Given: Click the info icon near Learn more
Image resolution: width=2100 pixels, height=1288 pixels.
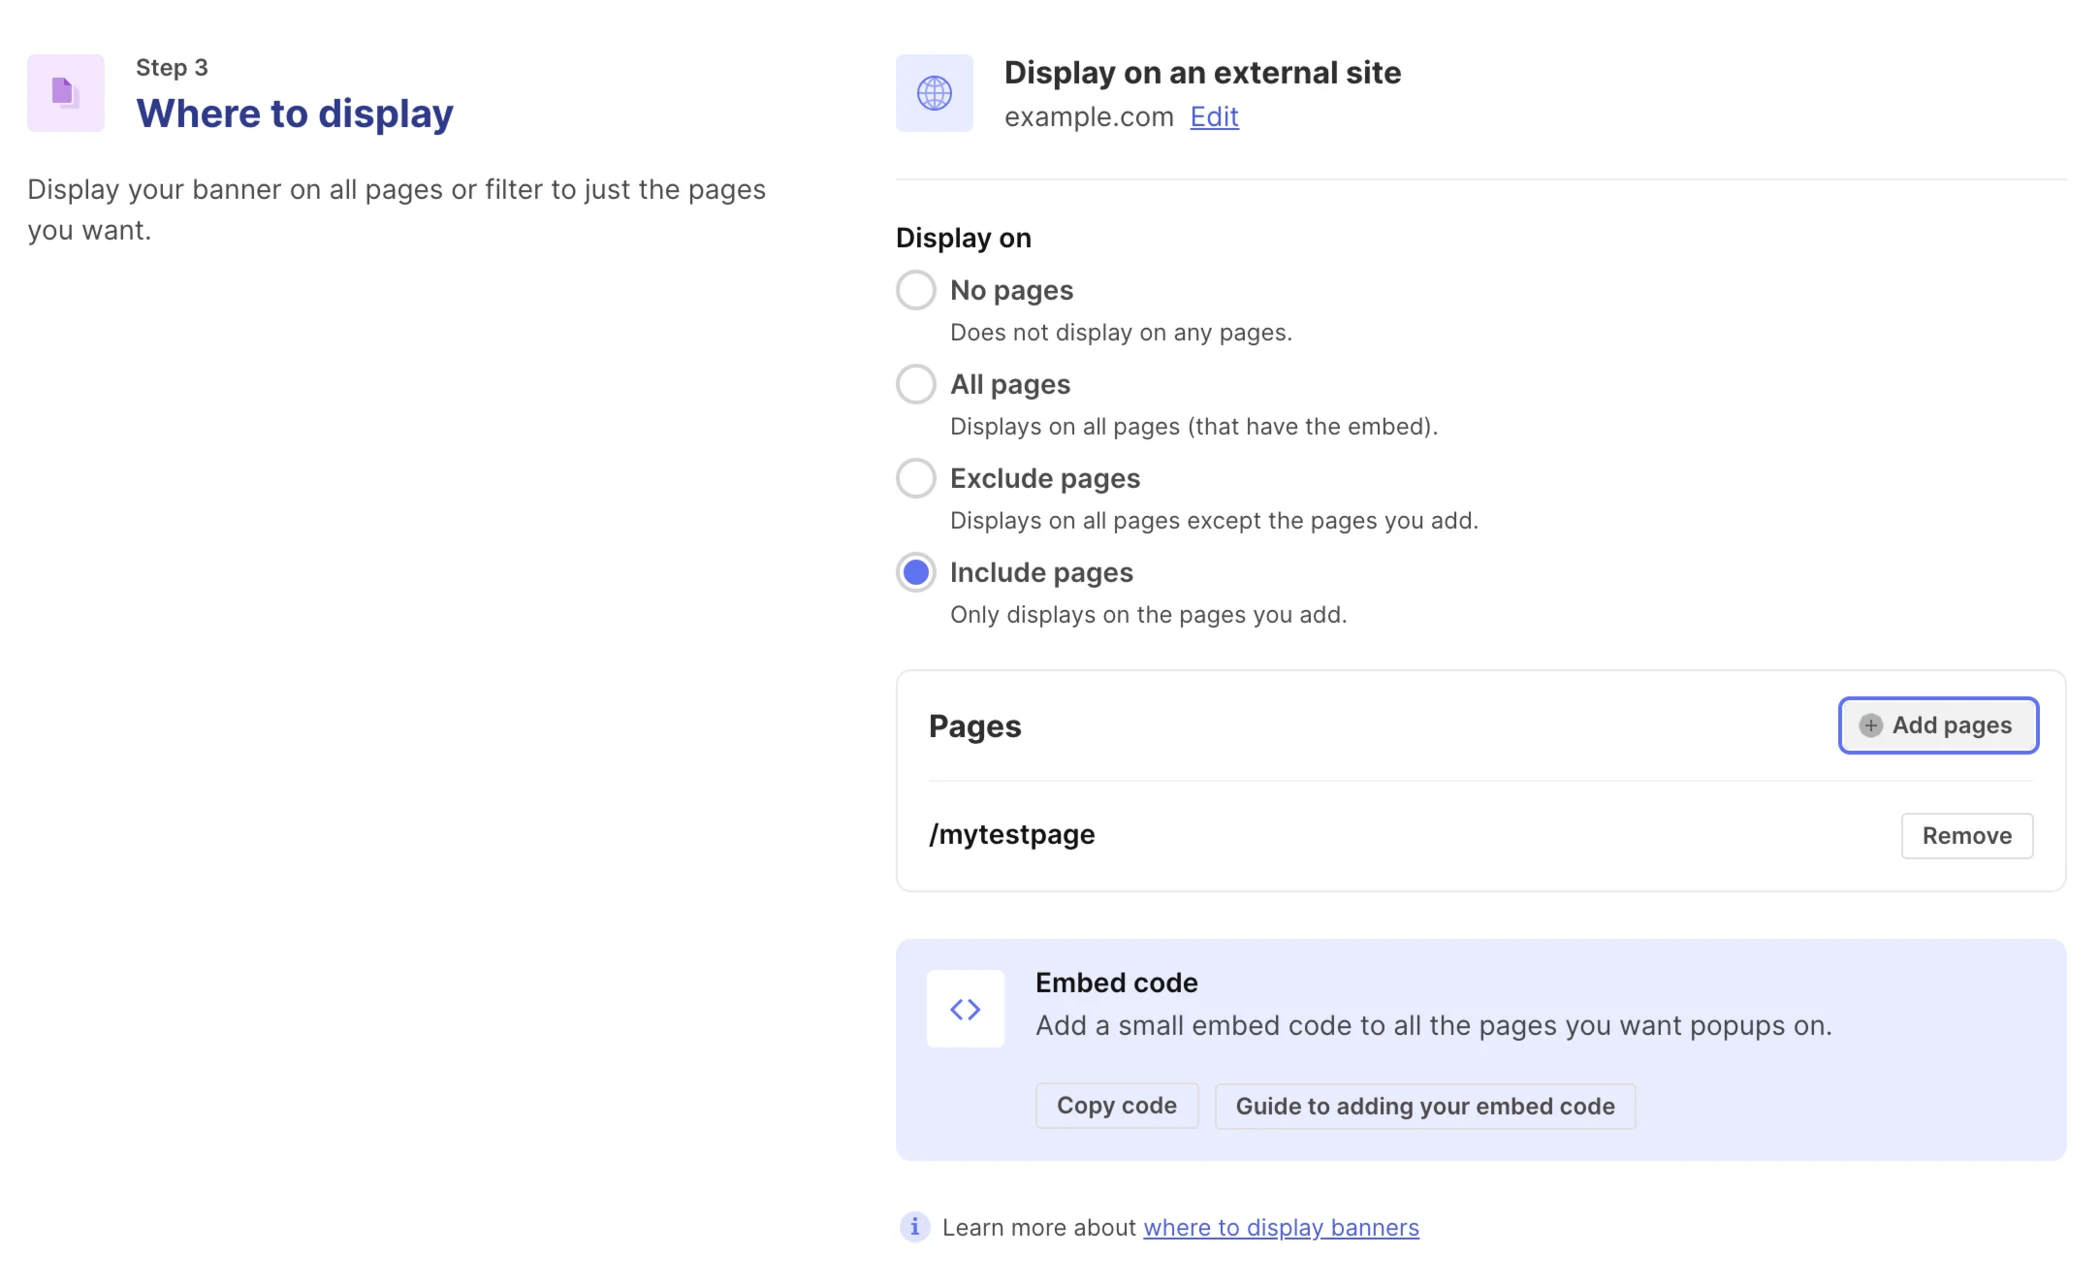Looking at the screenshot, I should [914, 1227].
